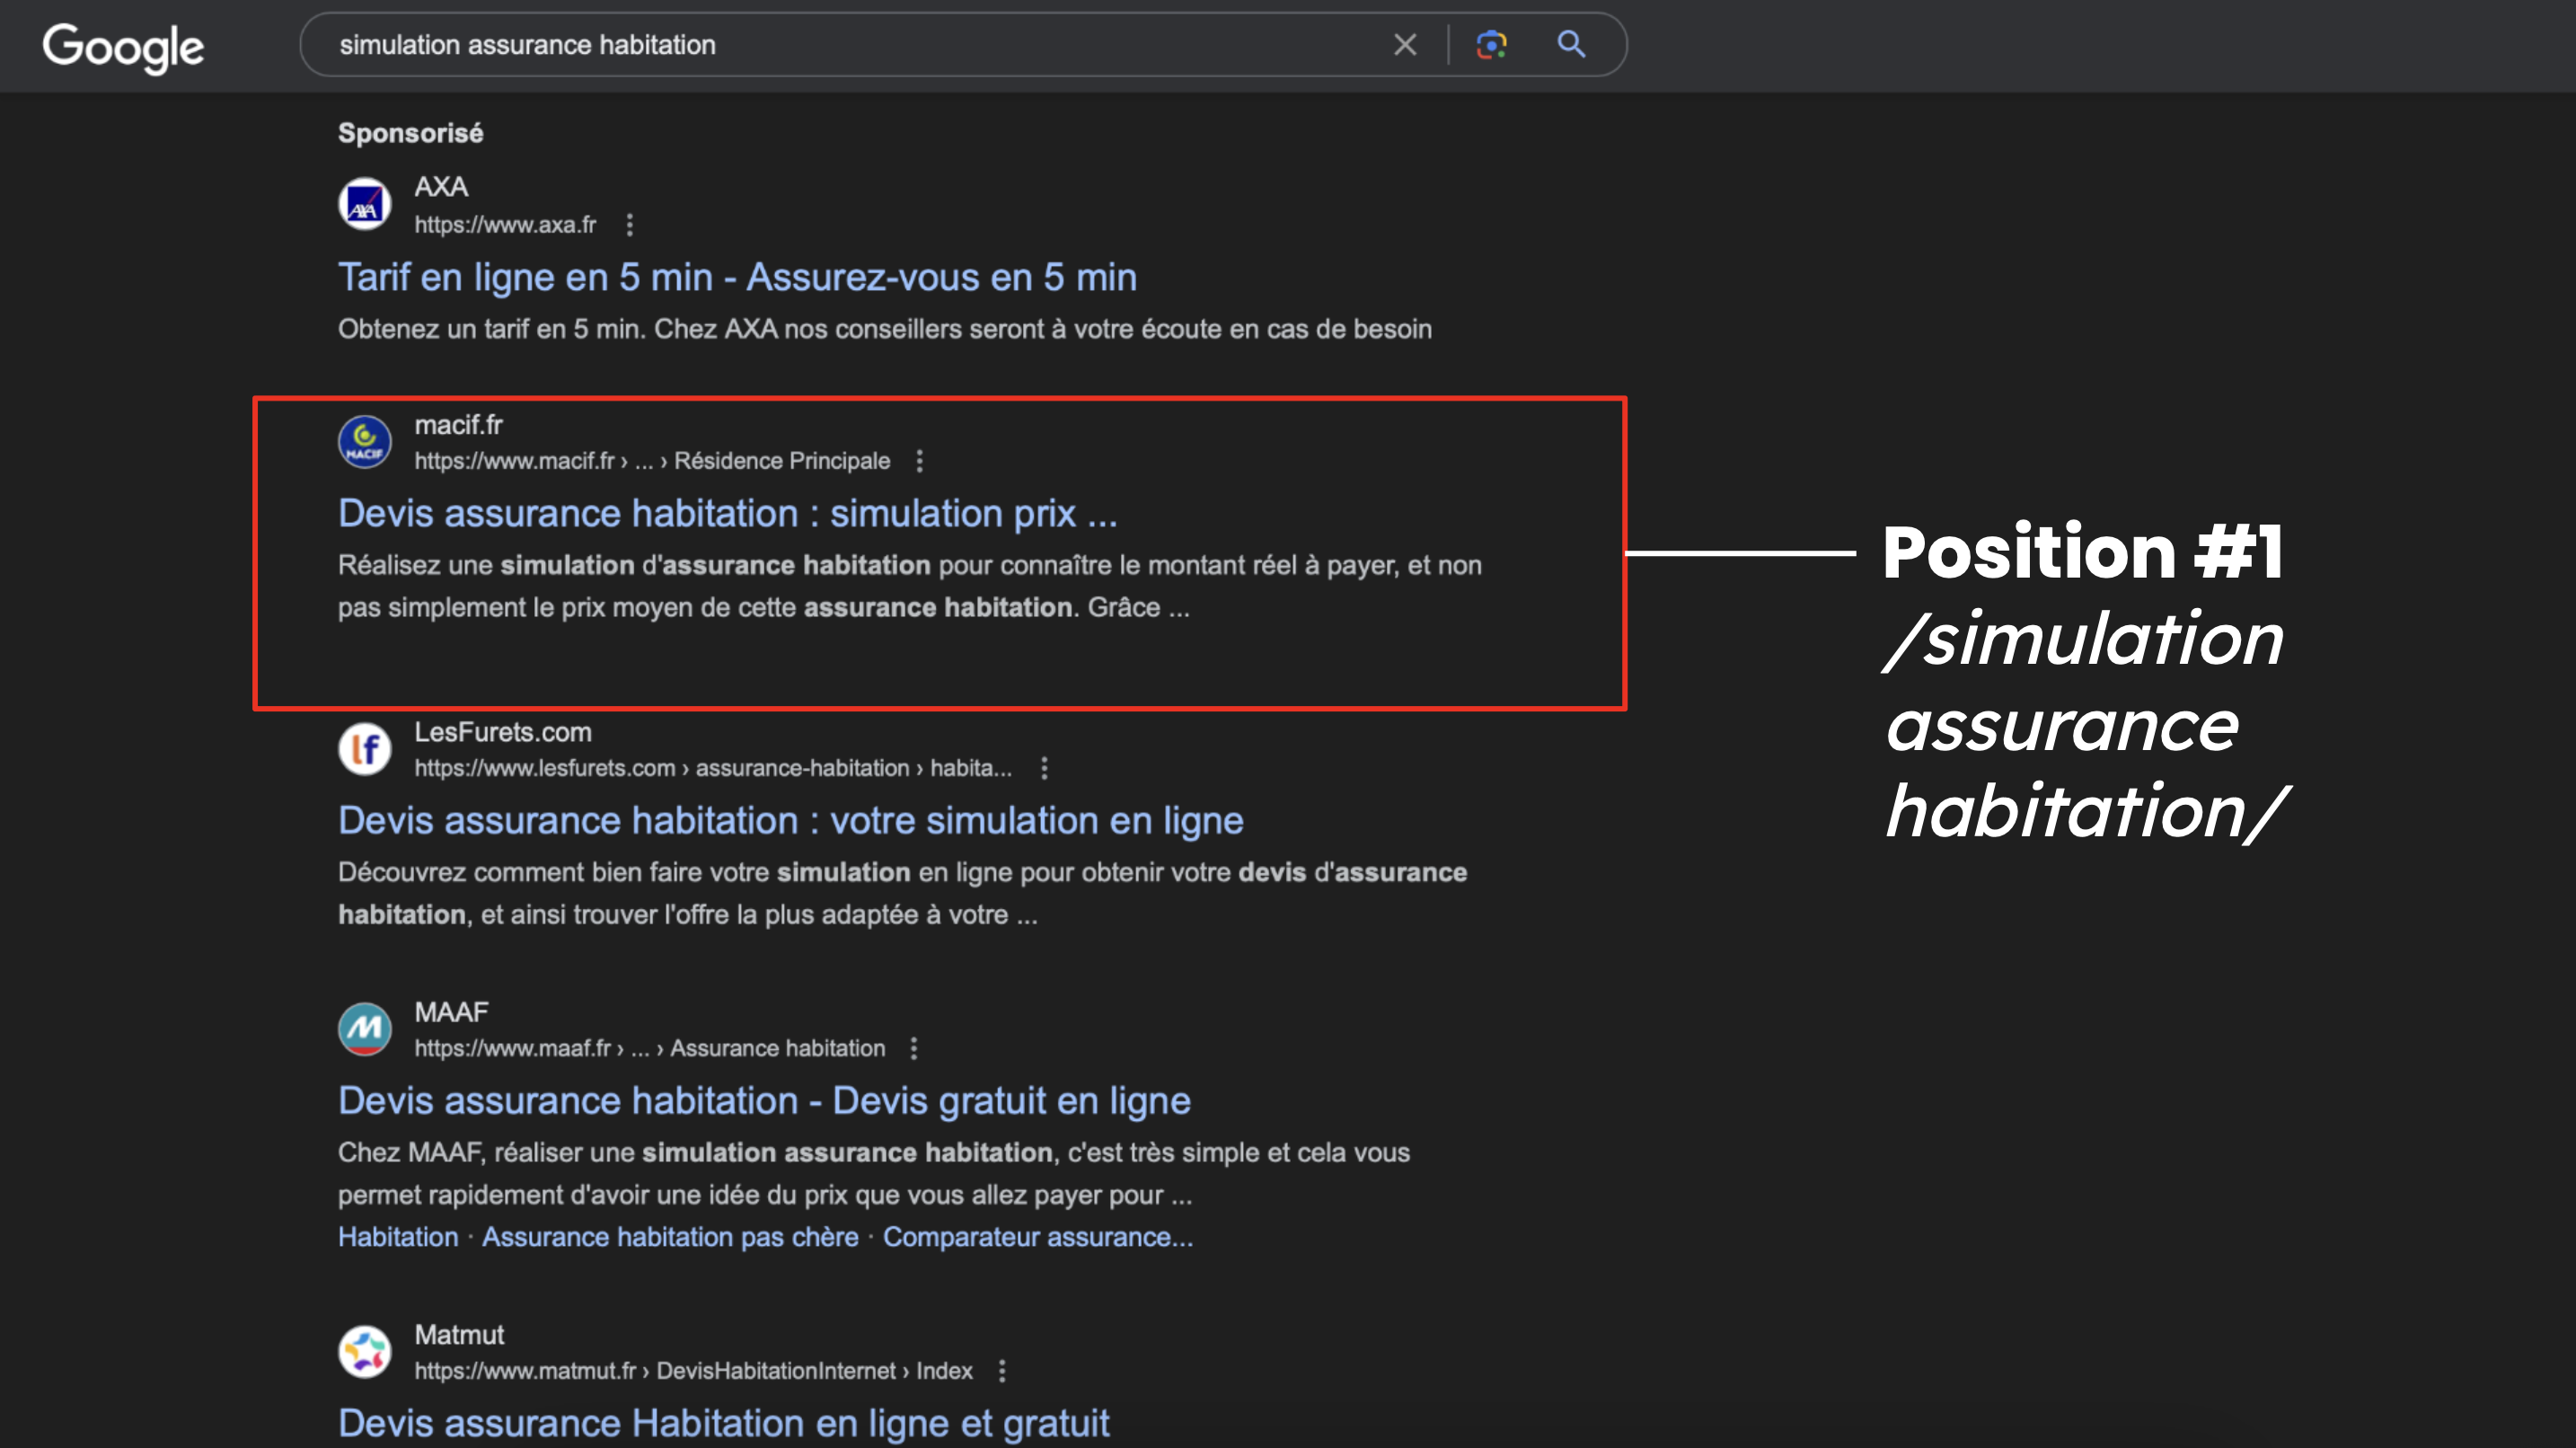Image resolution: width=2576 pixels, height=1448 pixels.
Task: Open the three-dot menu next to axa.fr URL
Action: (629, 225)
